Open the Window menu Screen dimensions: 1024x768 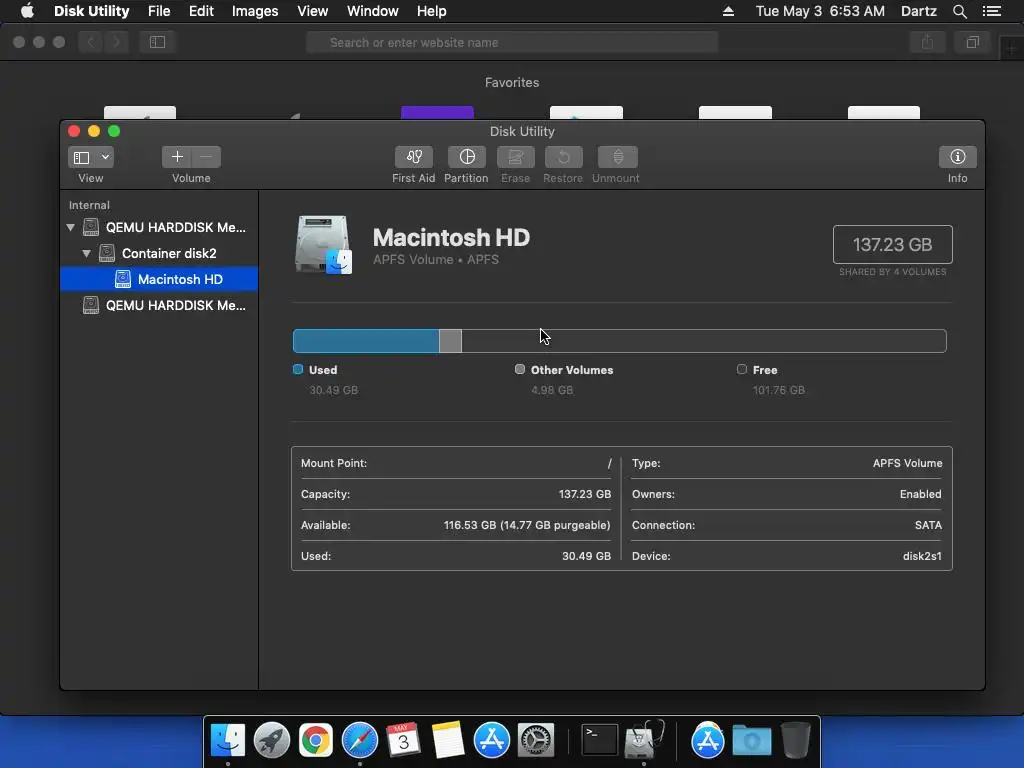tap(372, 11)
